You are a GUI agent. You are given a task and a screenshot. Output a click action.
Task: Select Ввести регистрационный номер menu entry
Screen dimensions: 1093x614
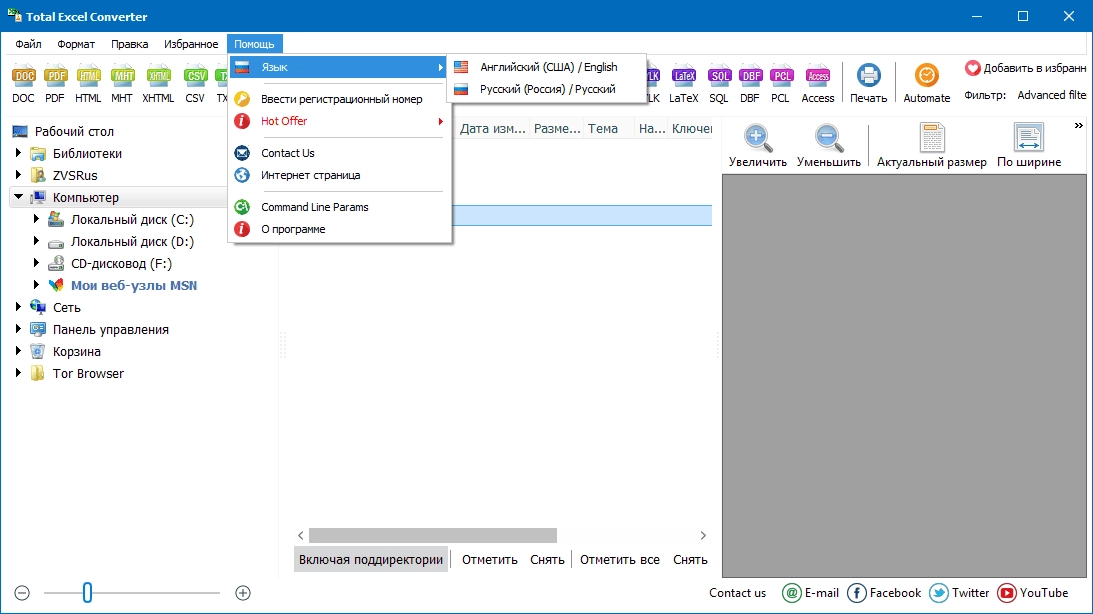(x=339, y=99)
